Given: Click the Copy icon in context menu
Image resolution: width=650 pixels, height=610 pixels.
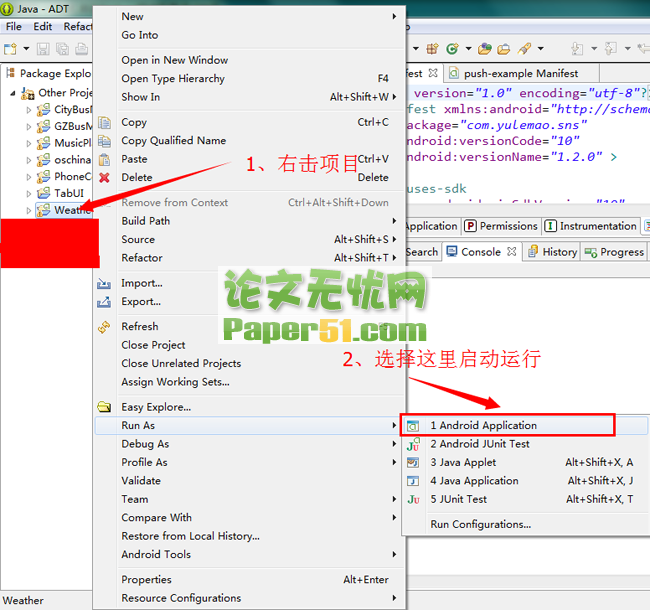Looking at the screenshot, I should point(104,123).
